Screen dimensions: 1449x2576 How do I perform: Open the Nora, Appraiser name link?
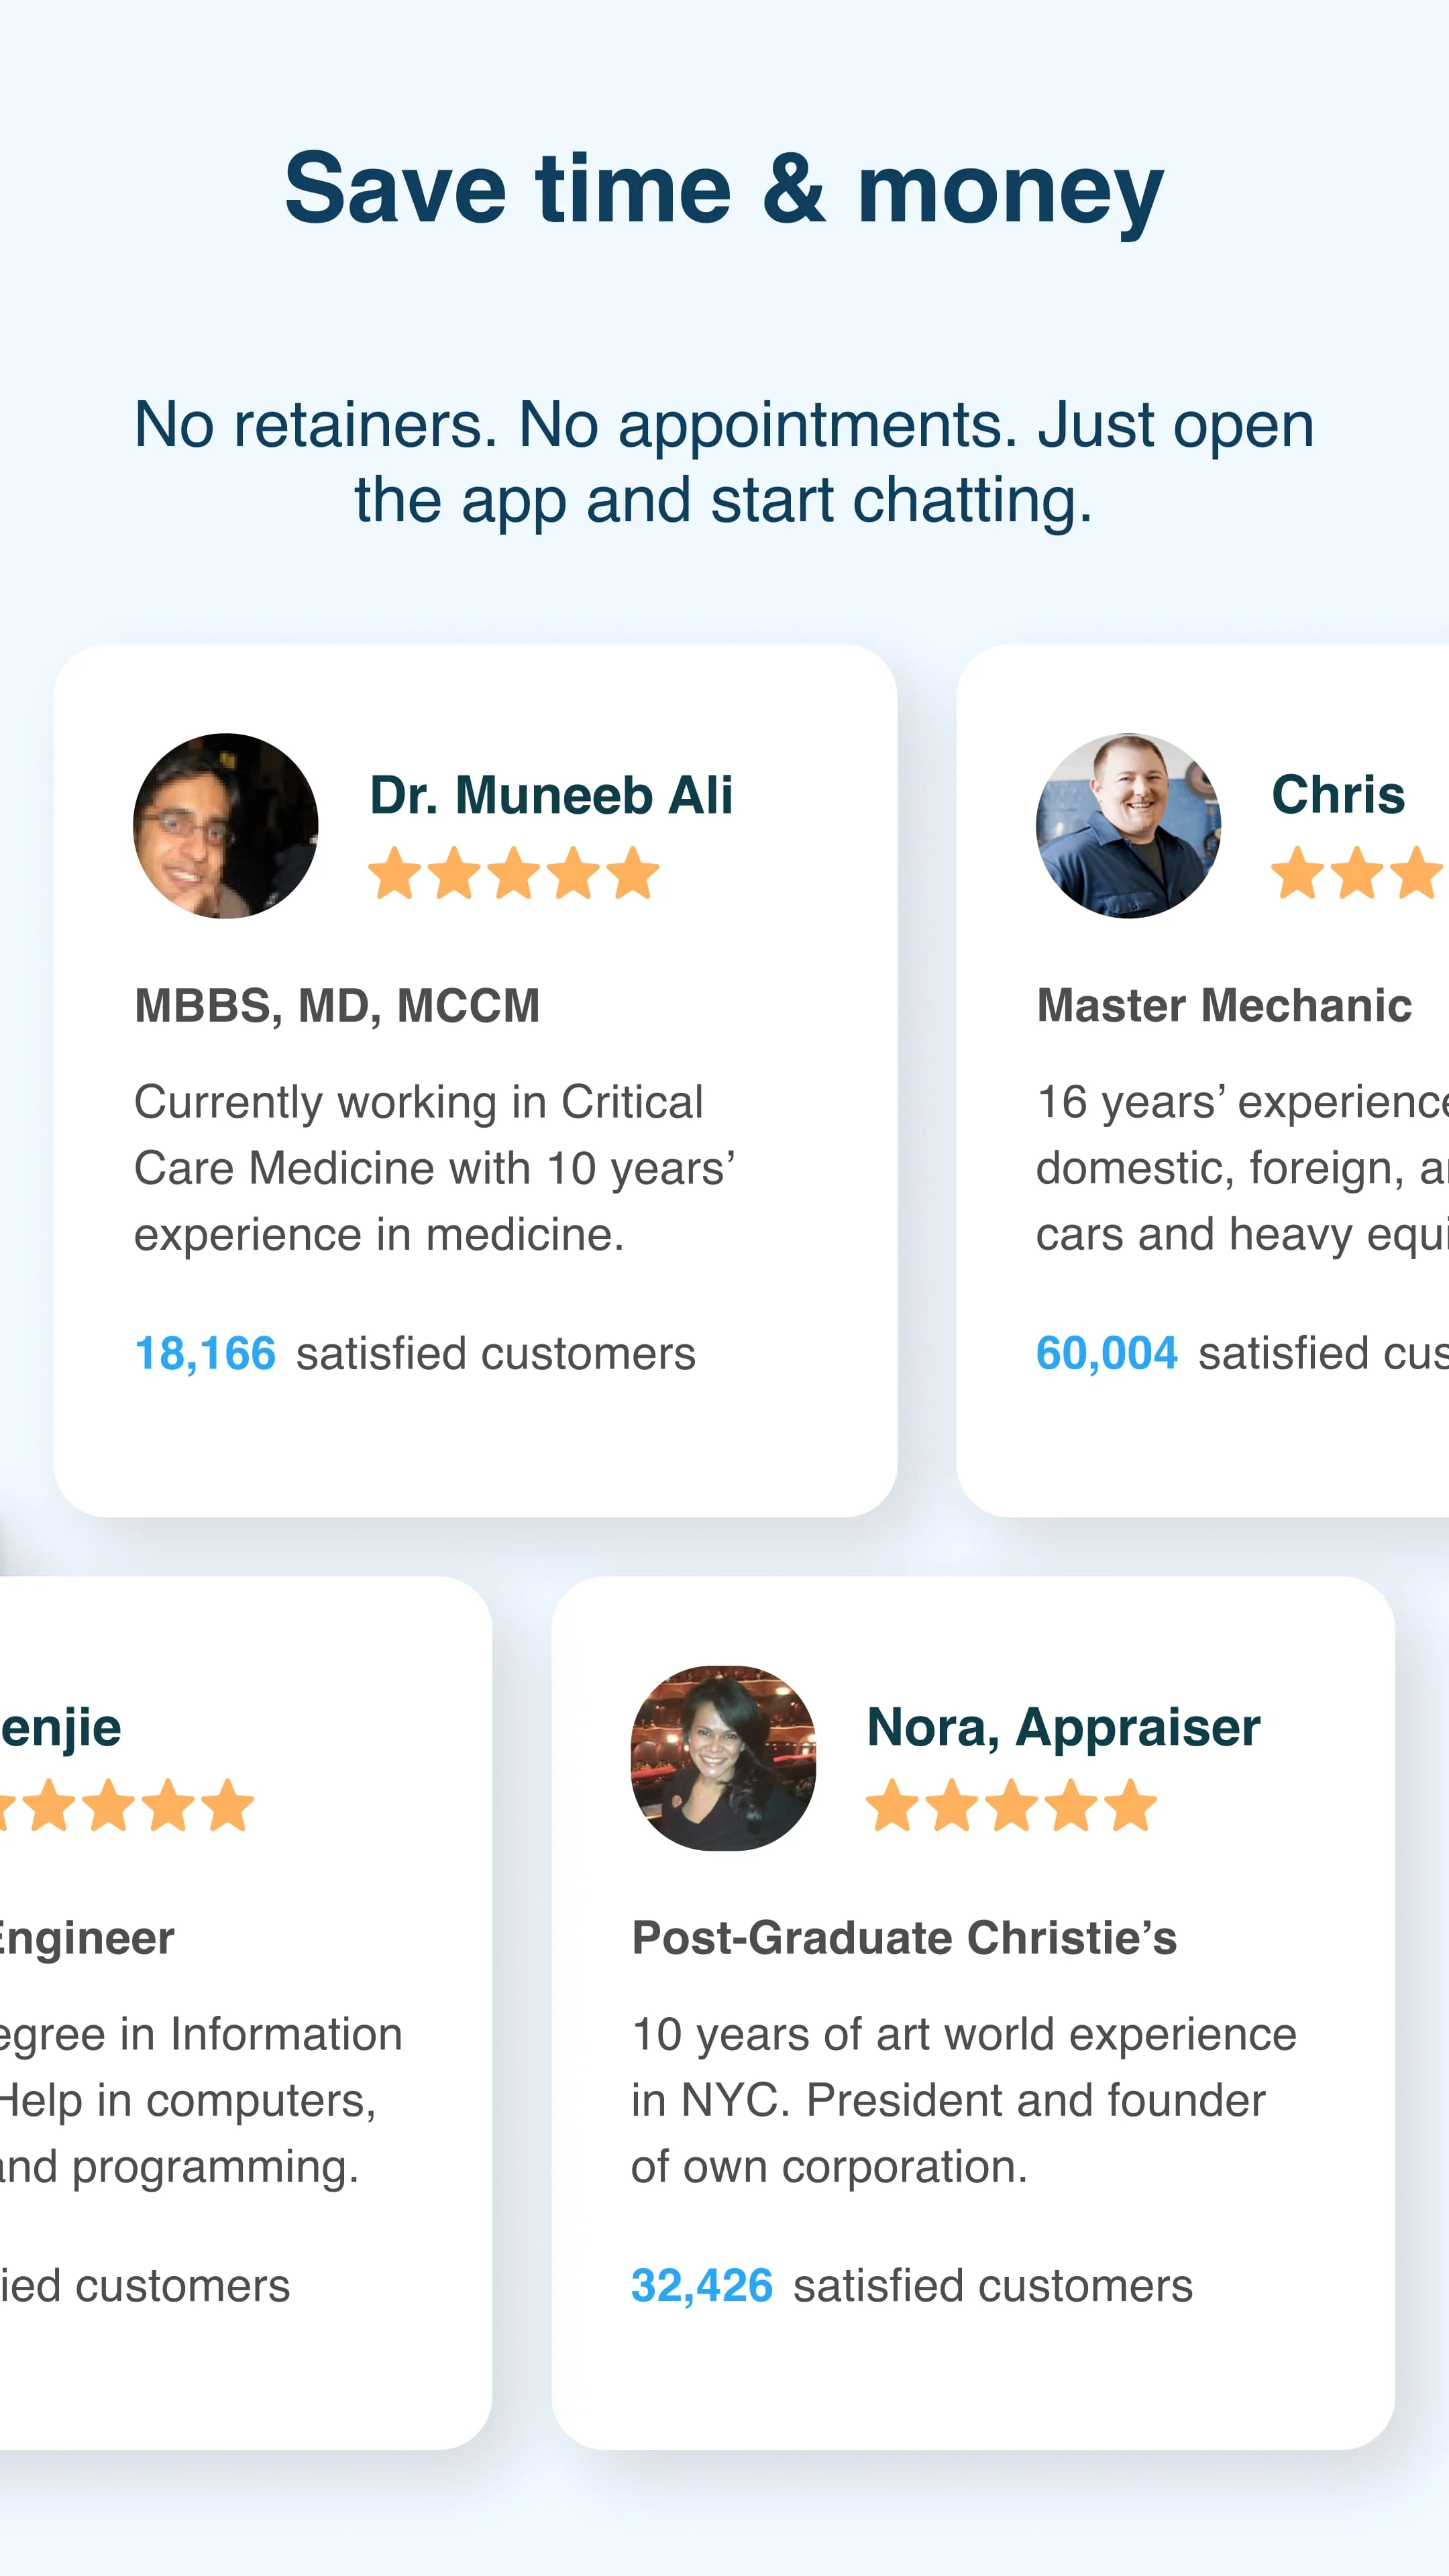(1063, 1727)
